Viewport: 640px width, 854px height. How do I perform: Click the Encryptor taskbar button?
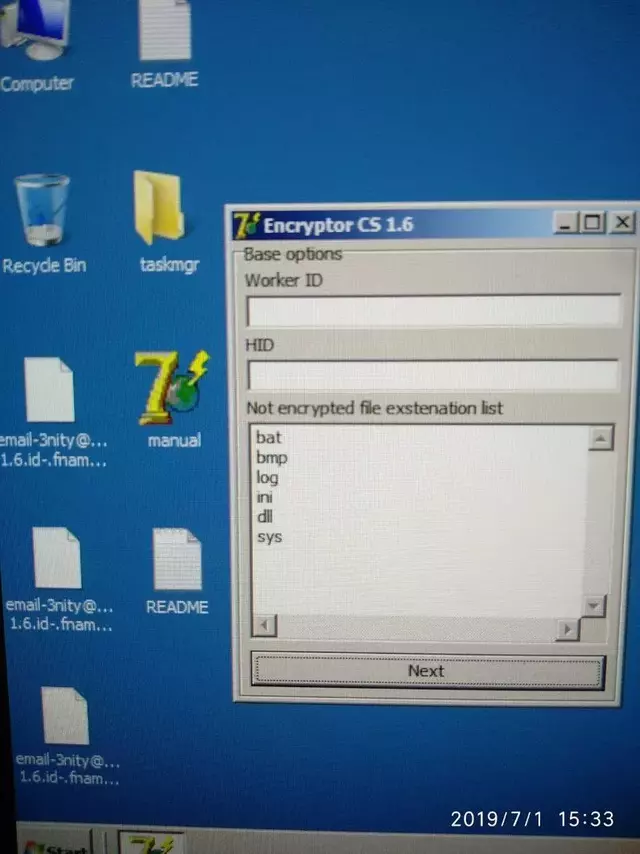[x=150, y=843]
